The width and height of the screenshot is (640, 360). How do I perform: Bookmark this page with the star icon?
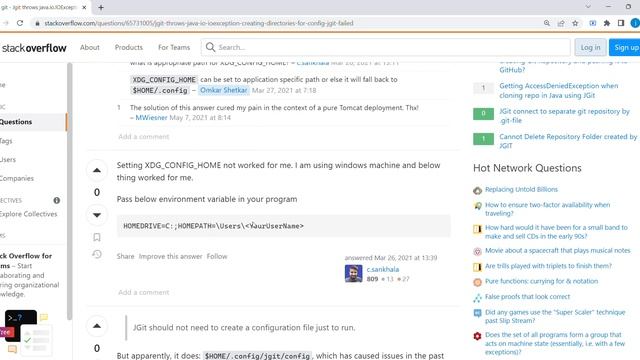[575, 23]
